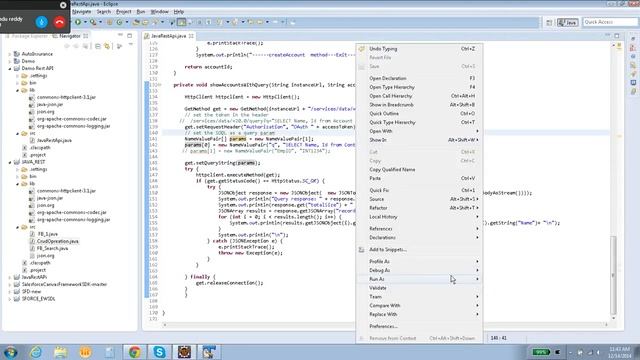Image resolution: width=640 pixels, height=360 pixels.
Task: Click Collapse All icon in Navigator toolbar
Action: [x=98, y=46]
